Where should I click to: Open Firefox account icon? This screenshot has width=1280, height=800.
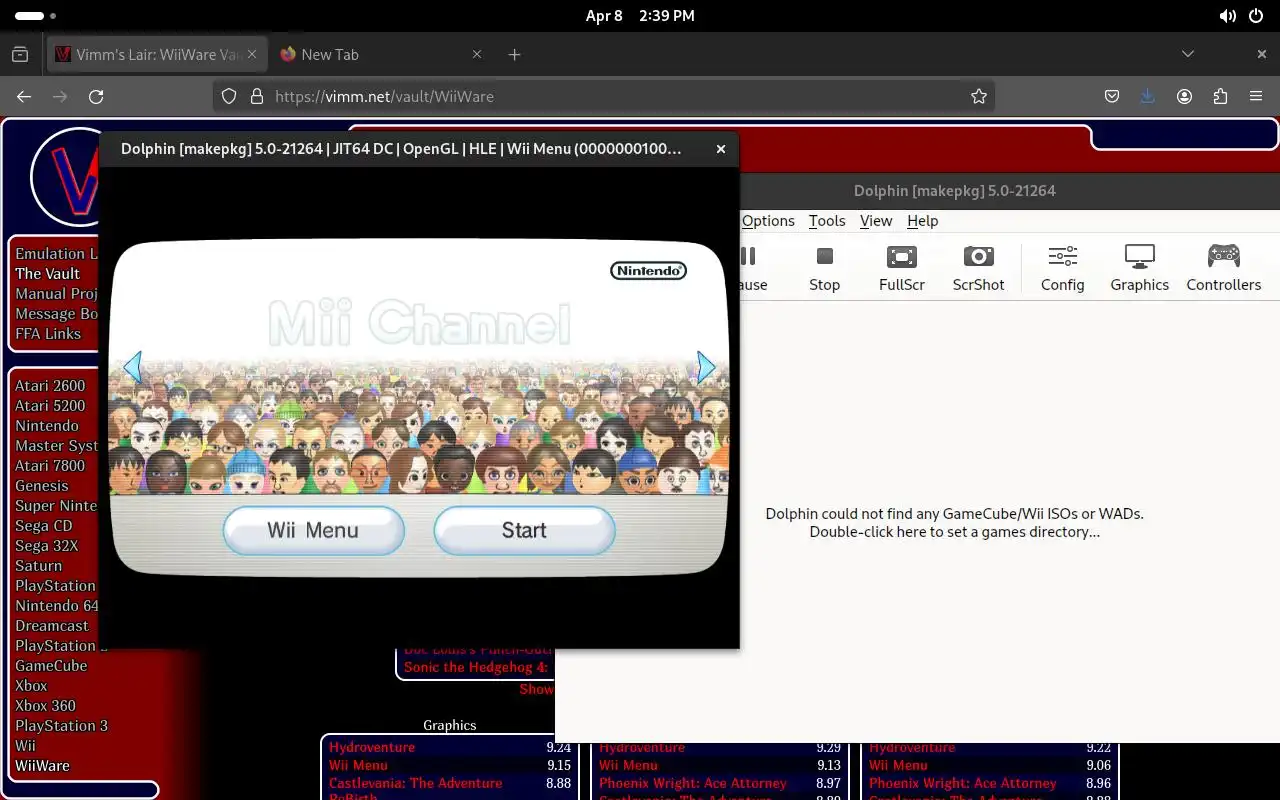(1184, 97)
